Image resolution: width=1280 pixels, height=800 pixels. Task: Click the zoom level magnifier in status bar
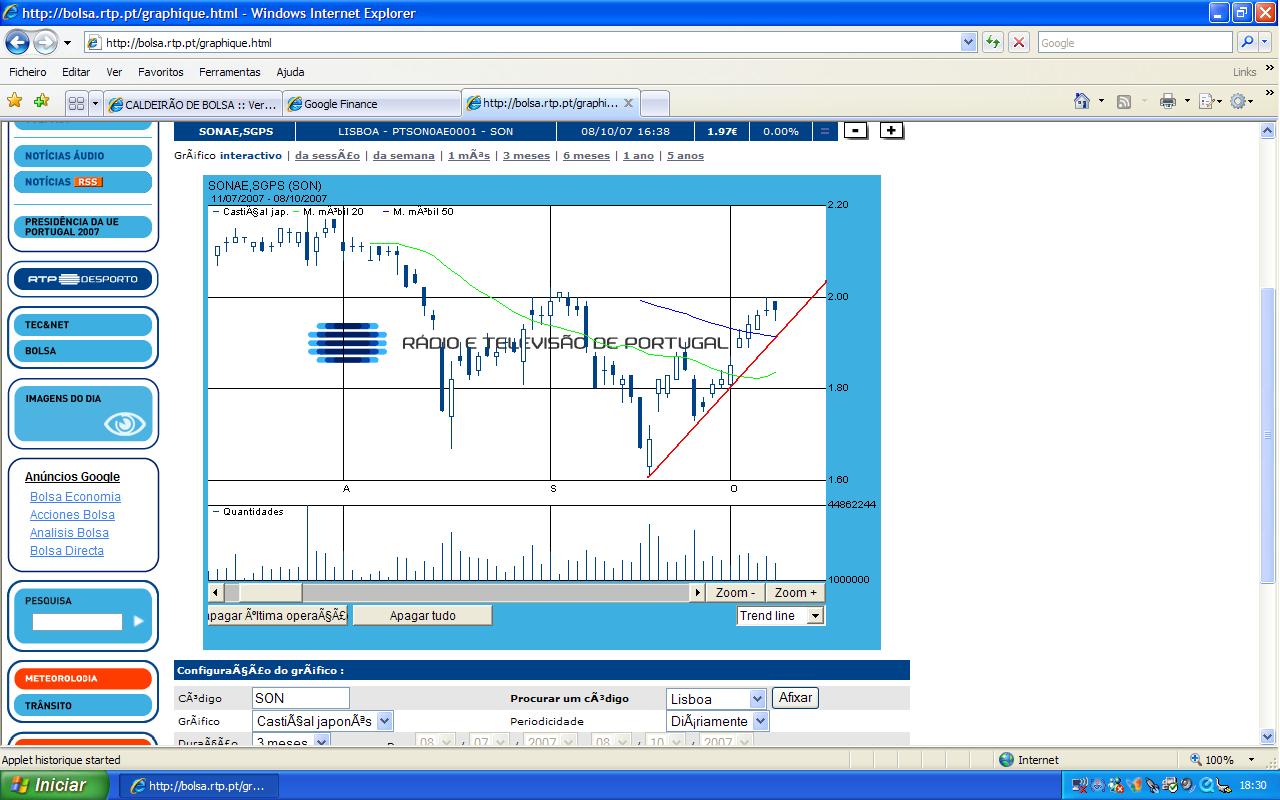(1196, 760)
